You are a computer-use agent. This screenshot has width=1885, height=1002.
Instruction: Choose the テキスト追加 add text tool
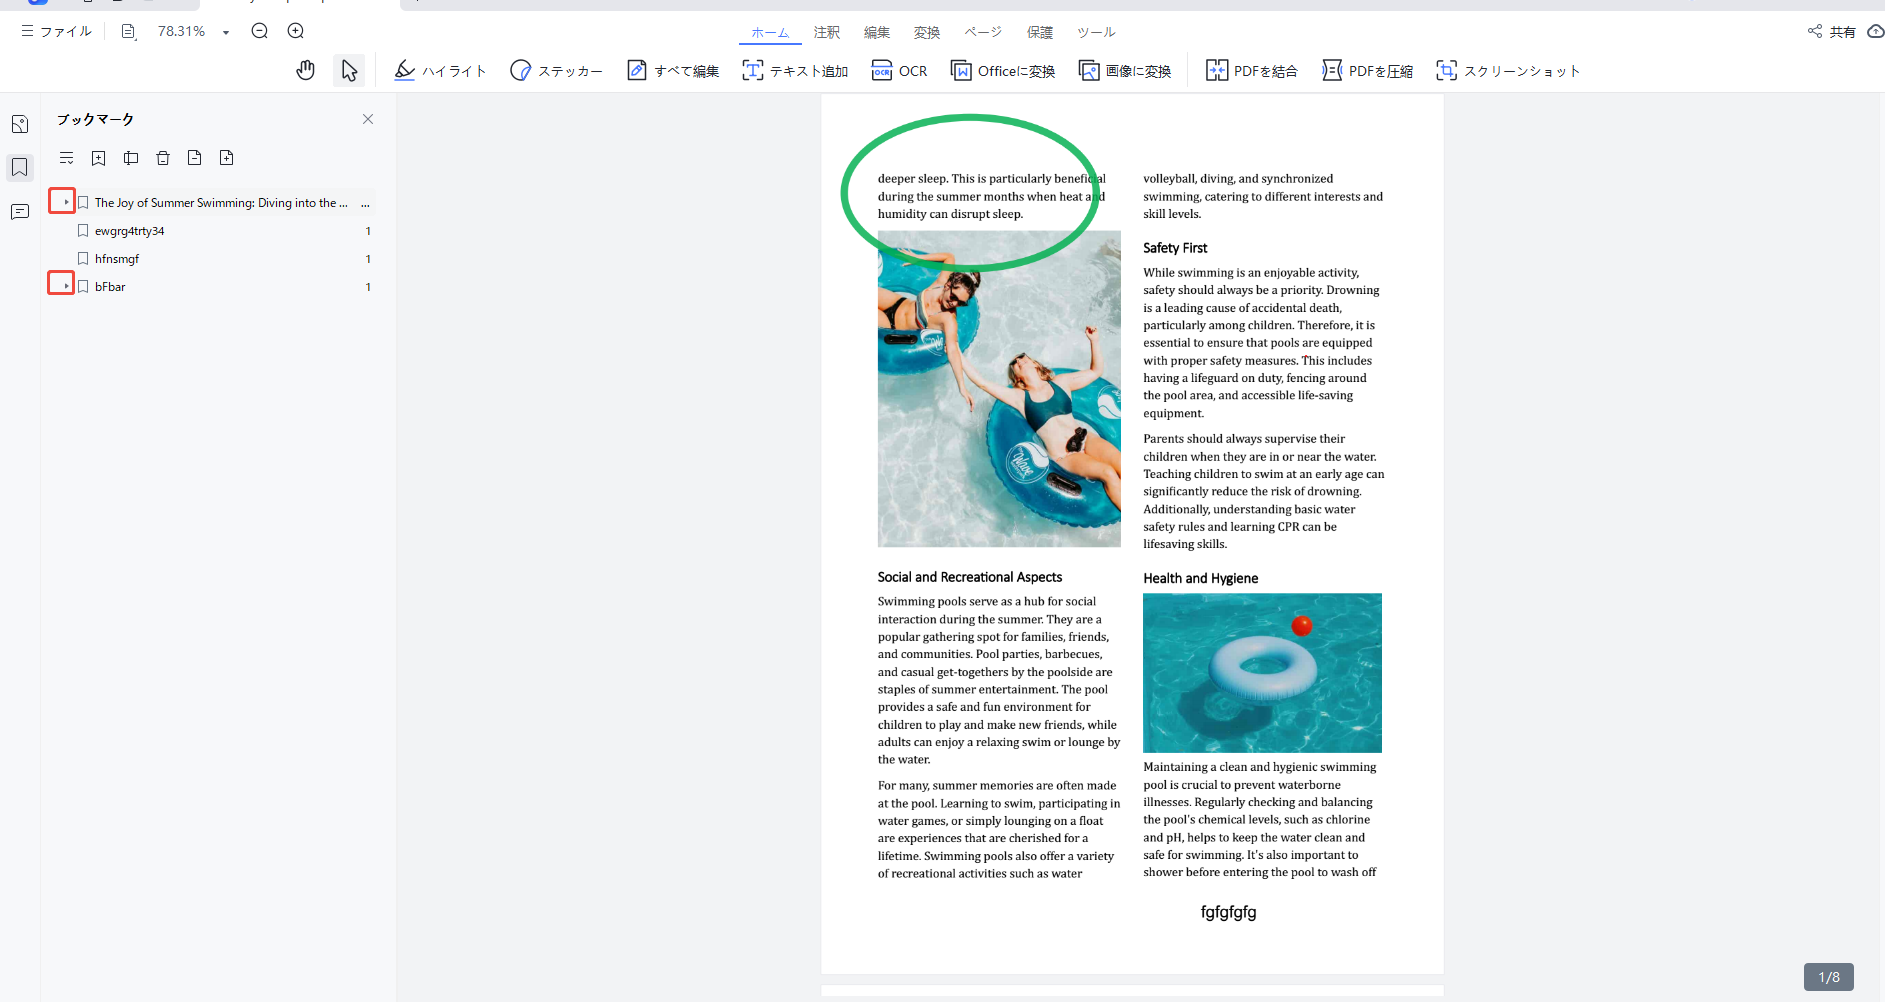point(795,71)
